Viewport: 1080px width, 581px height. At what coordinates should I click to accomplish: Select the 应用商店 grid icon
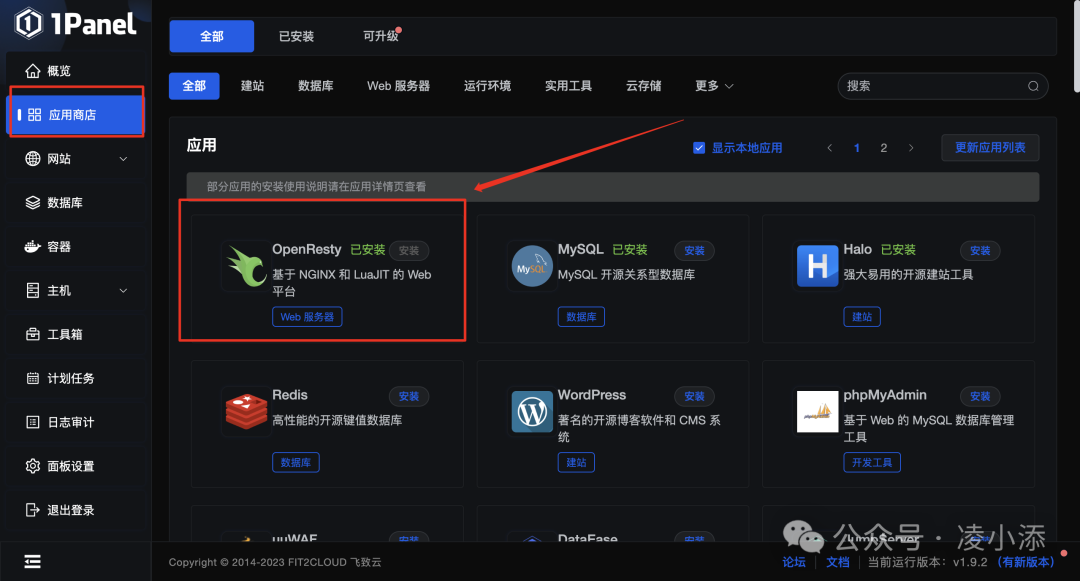click(34, 115)
